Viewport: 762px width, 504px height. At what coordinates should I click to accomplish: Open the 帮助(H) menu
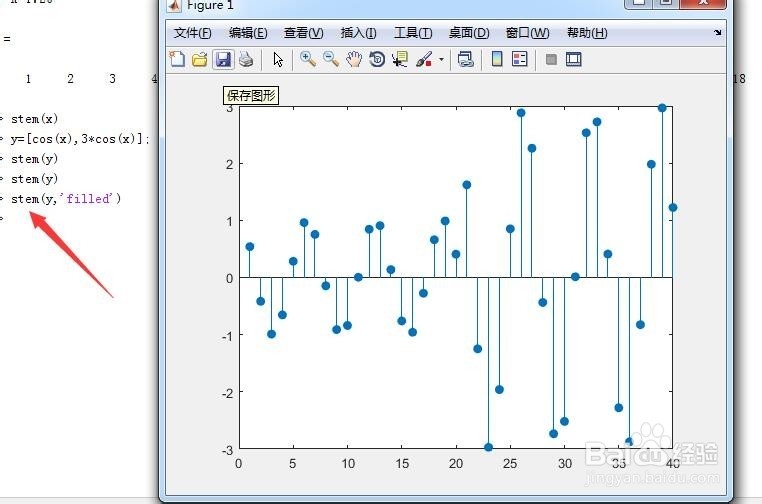coord(587,33)
